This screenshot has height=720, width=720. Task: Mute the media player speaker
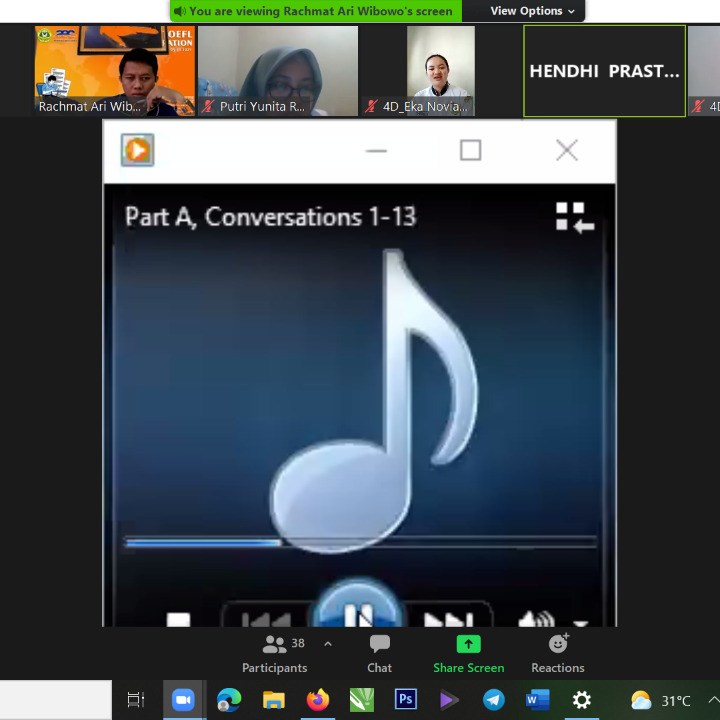[x=535, y=620]
